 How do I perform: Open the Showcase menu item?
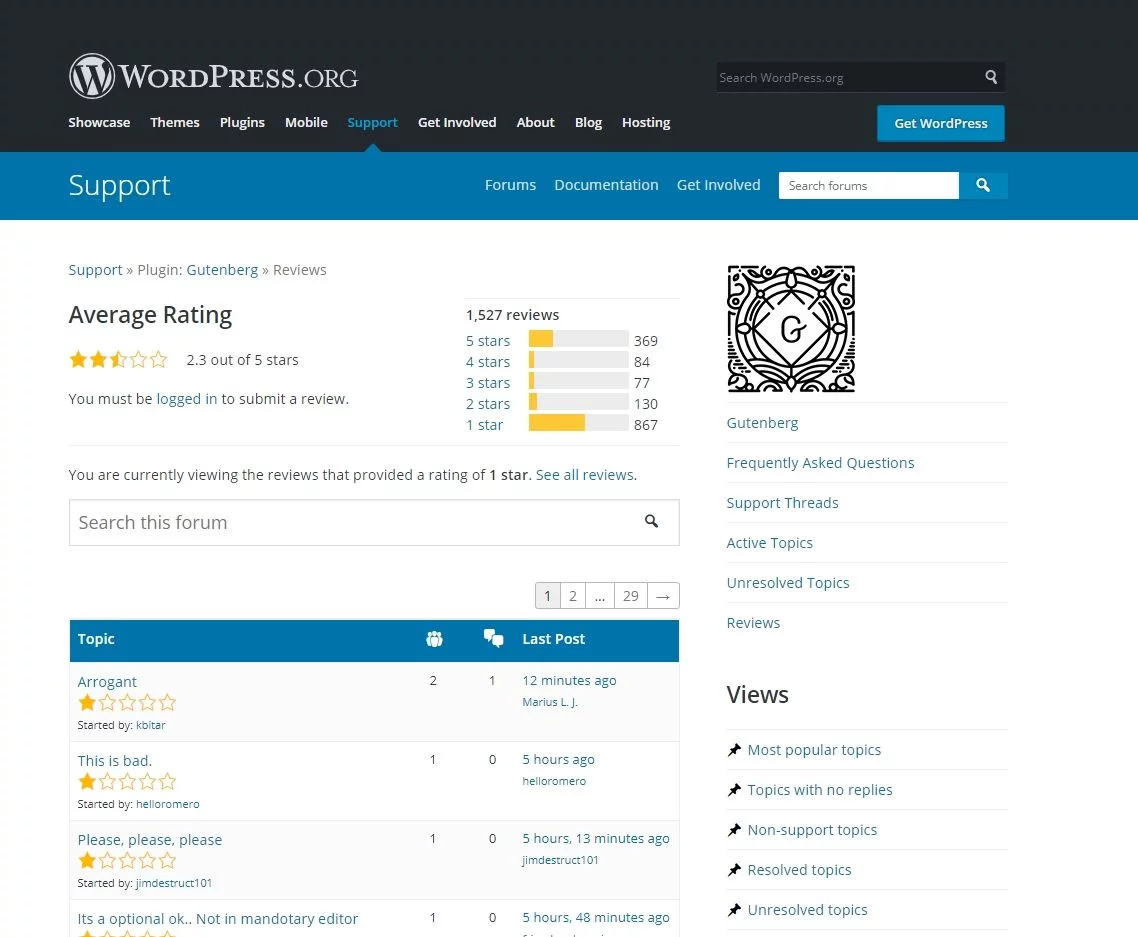99,123
